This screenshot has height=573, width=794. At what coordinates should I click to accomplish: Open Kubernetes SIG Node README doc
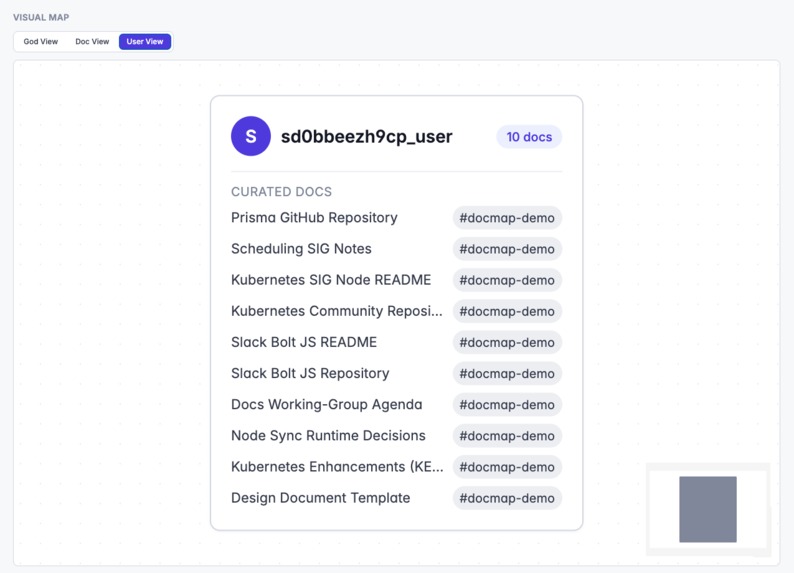tap(331, 280)
